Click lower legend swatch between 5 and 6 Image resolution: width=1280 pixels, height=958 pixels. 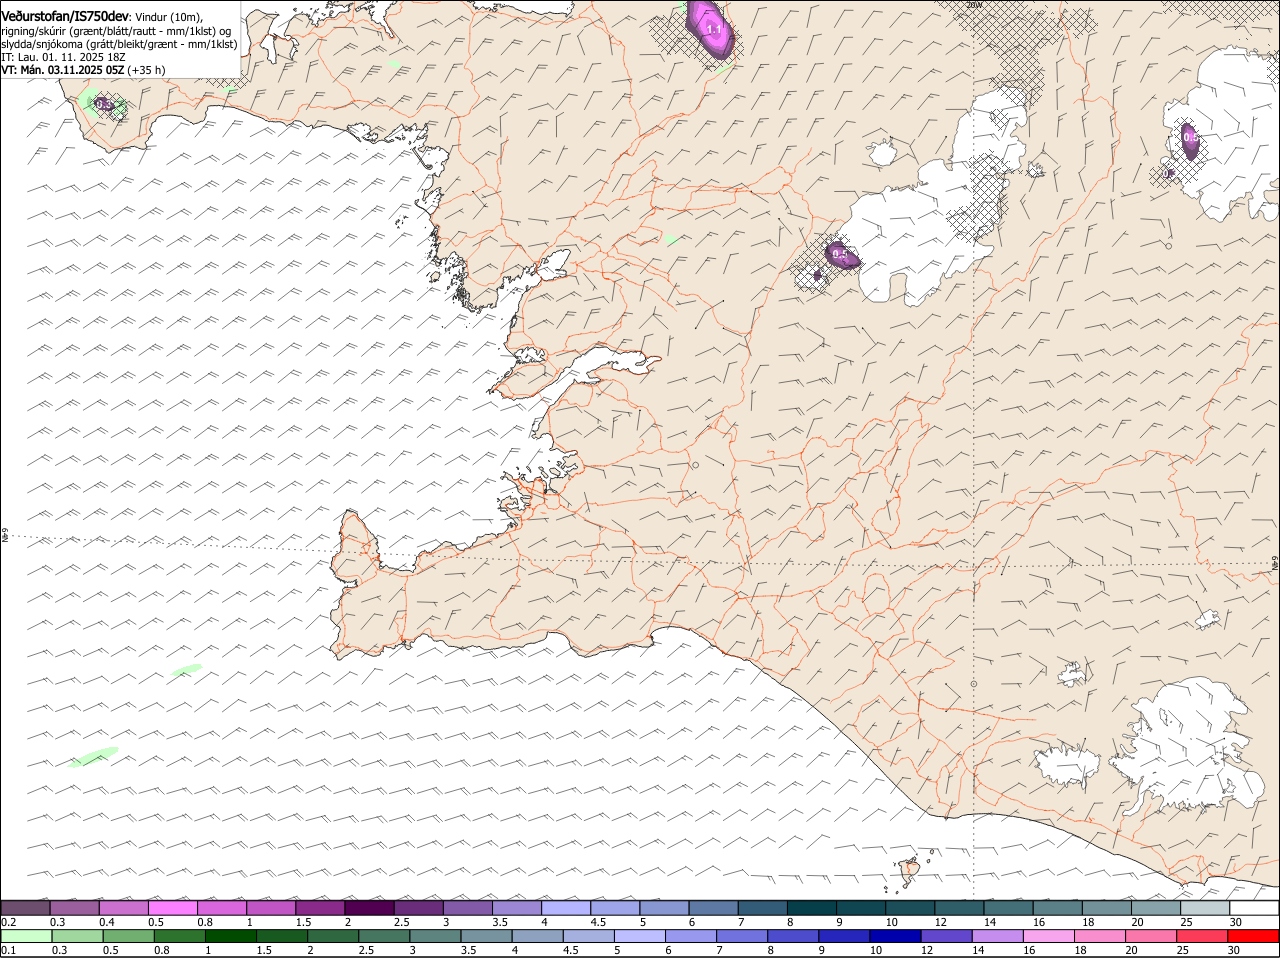[x=639, y=936]
